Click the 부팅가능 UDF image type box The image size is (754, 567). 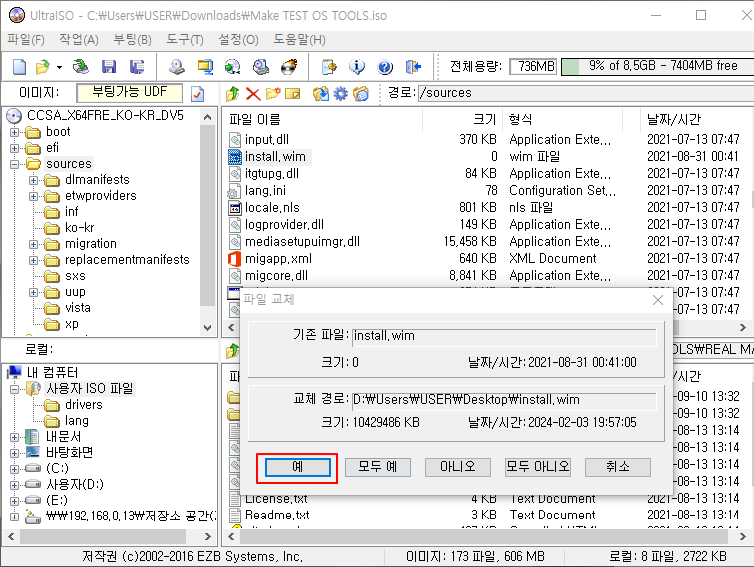click(x=130, y=92)
